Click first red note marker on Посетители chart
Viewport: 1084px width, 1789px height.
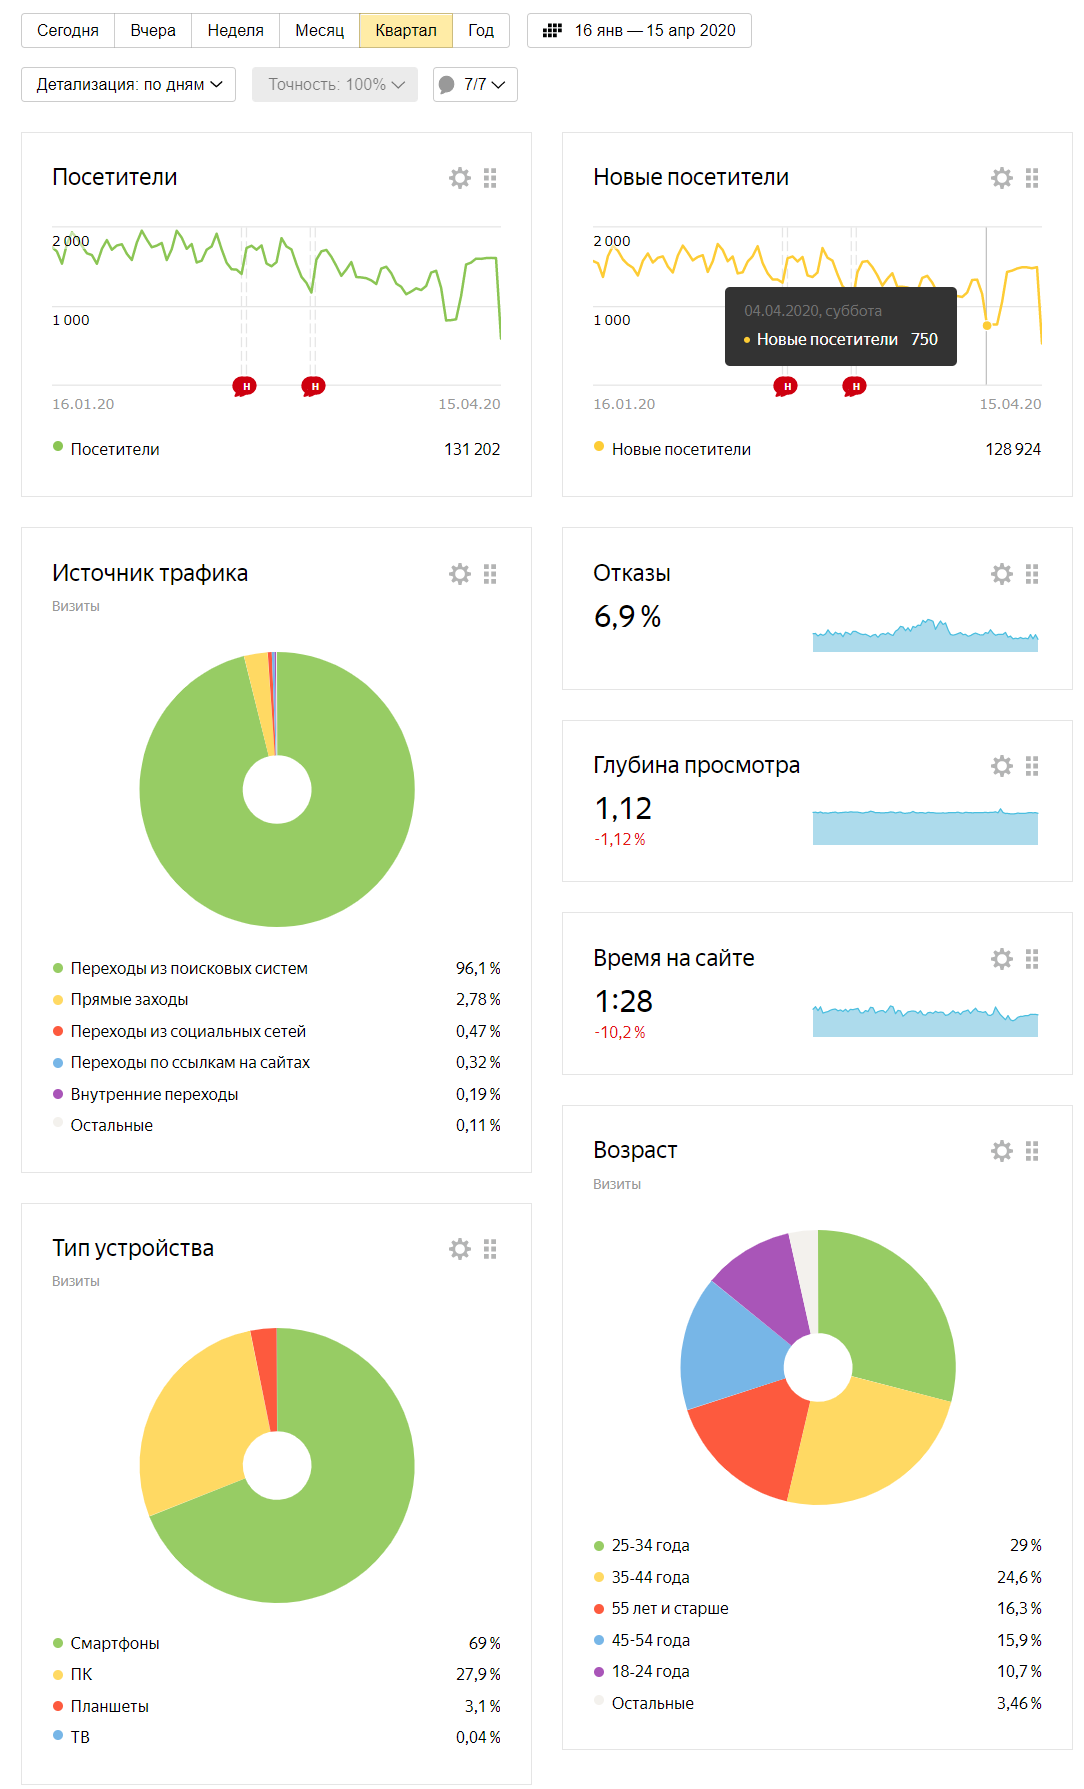[x=244, y=386]
